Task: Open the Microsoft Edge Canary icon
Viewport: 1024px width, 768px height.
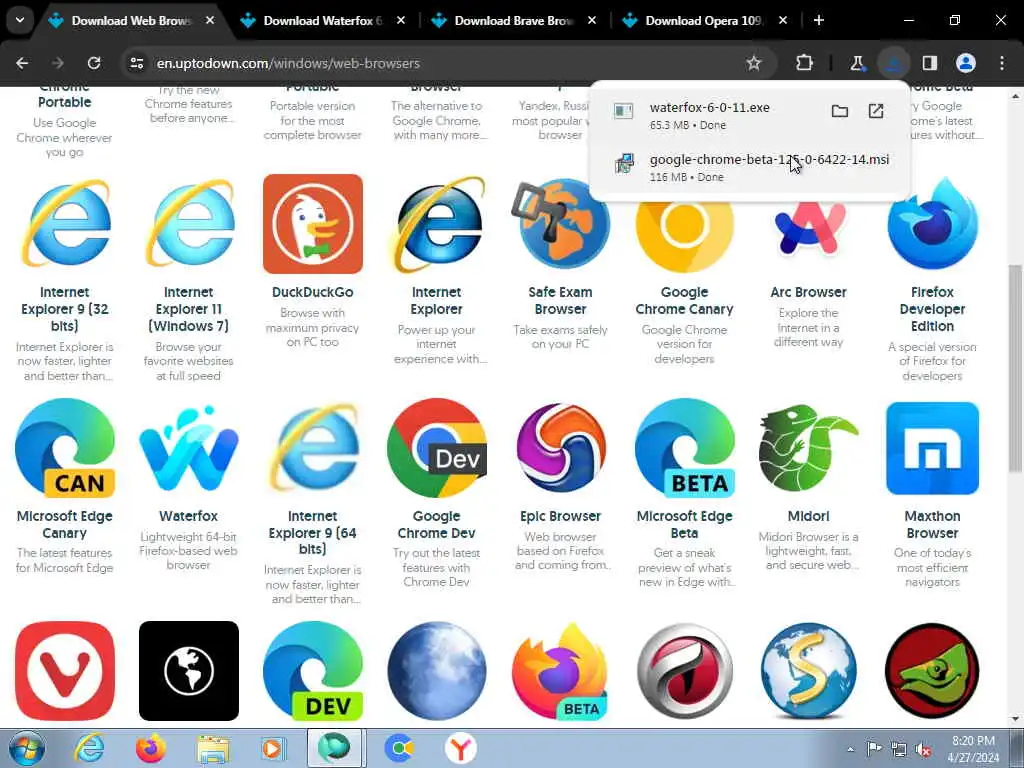Action: tap(65, 448)
